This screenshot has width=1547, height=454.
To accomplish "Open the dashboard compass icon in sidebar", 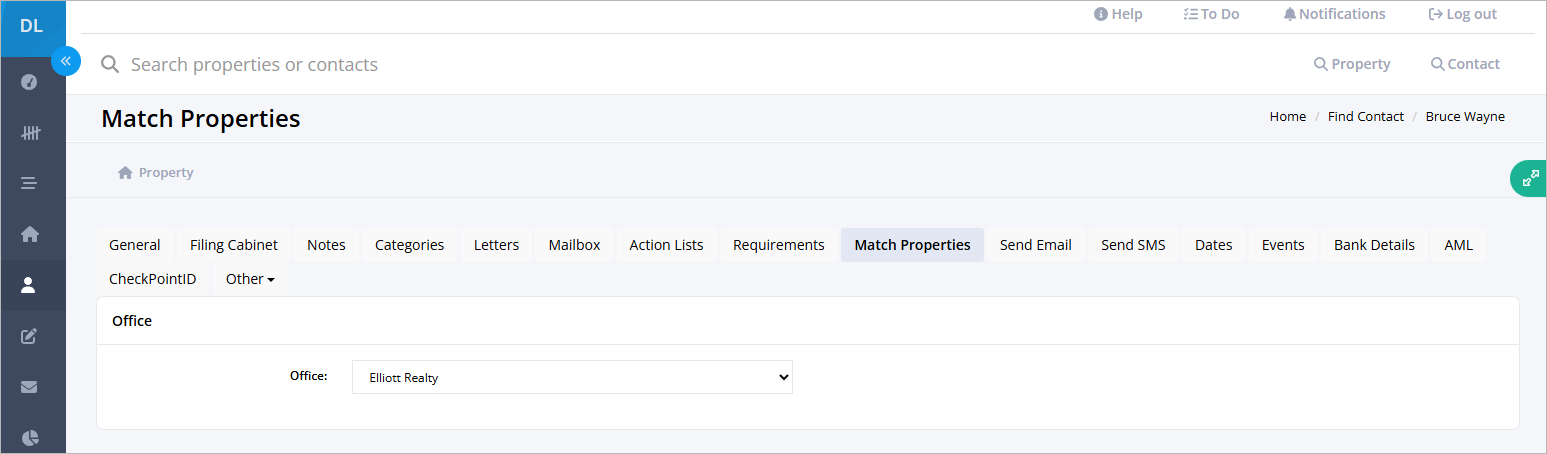I will [30, 82].
